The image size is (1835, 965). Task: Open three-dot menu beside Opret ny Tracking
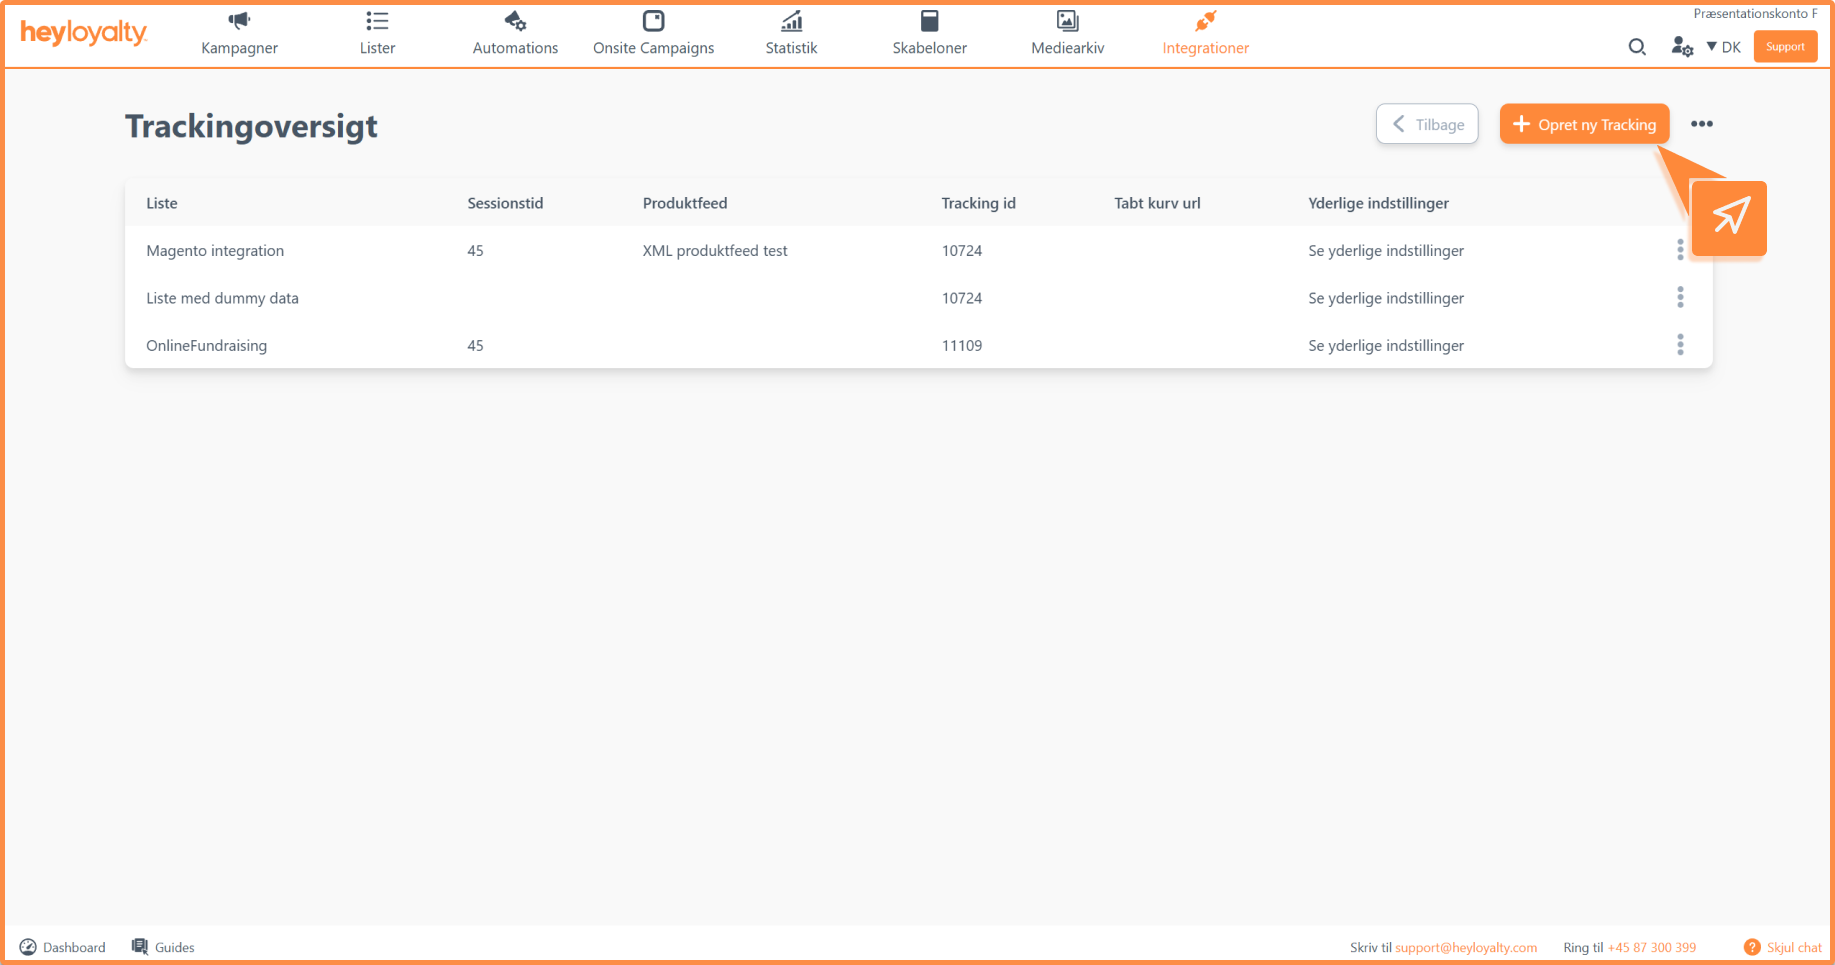pyautogui.click(x=1702, y=124)
